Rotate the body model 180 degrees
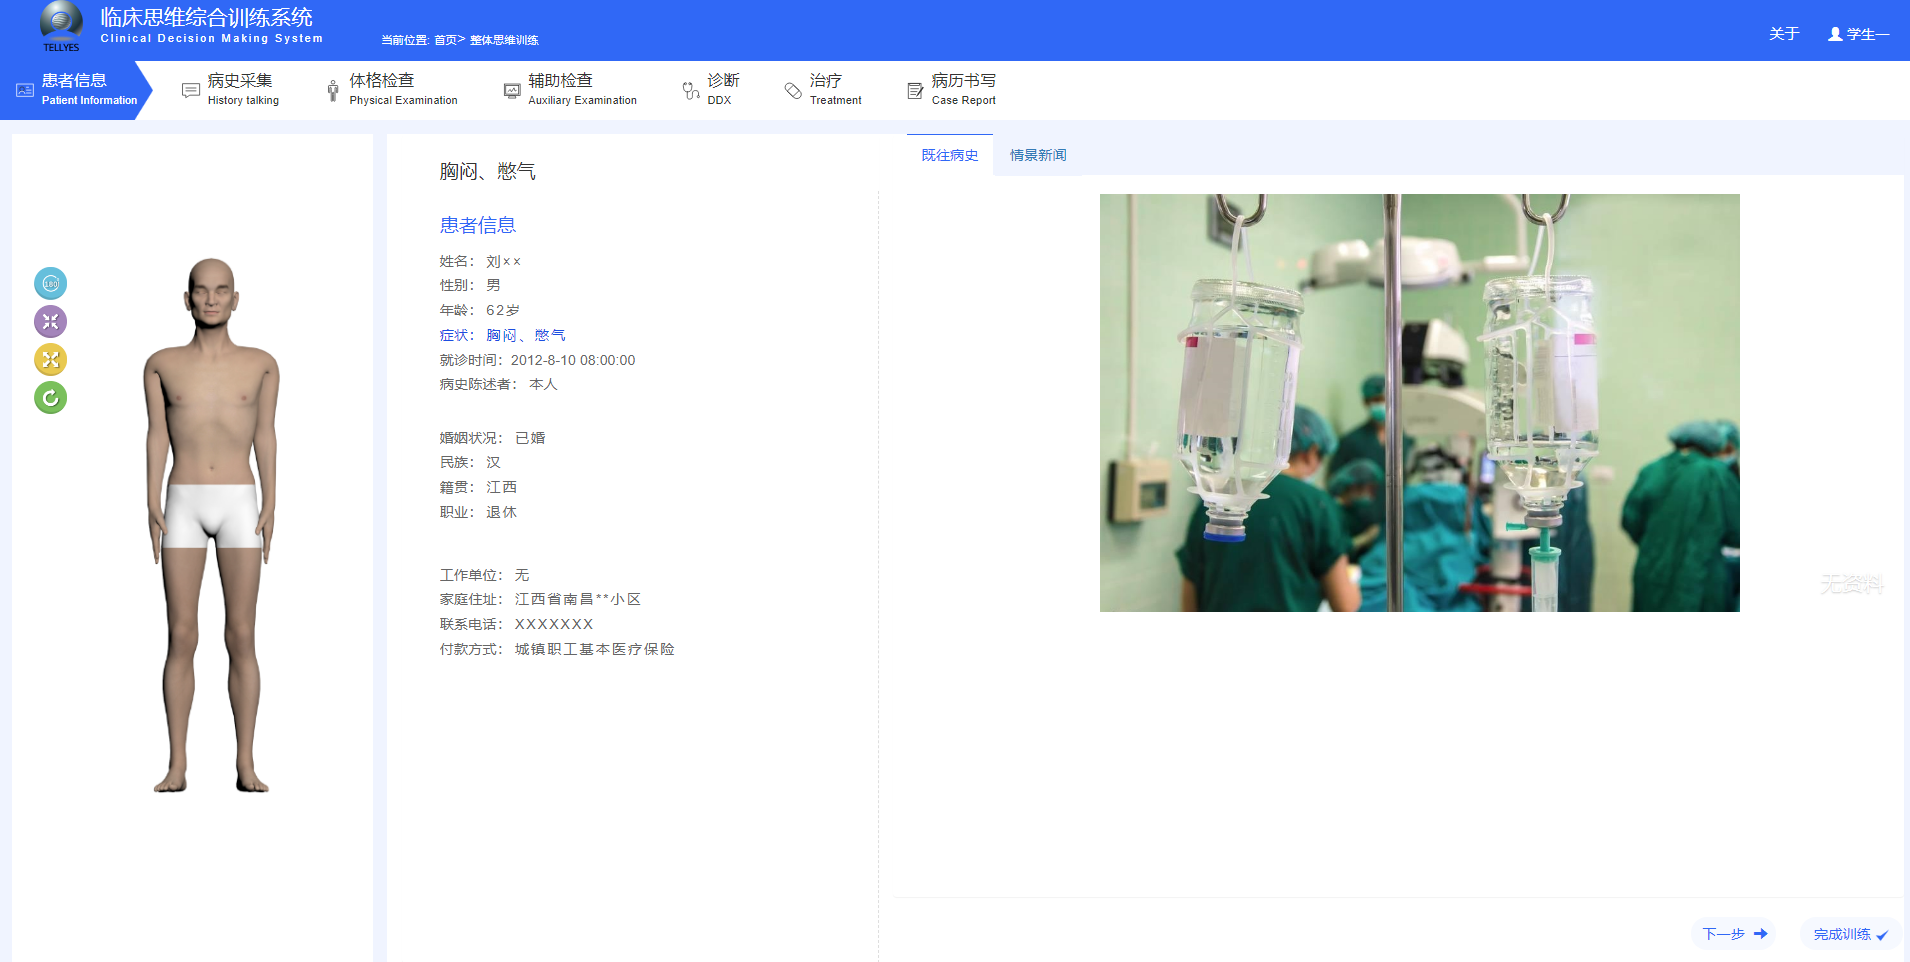This screenshot has width=1910, height=962. coord(51,284)
